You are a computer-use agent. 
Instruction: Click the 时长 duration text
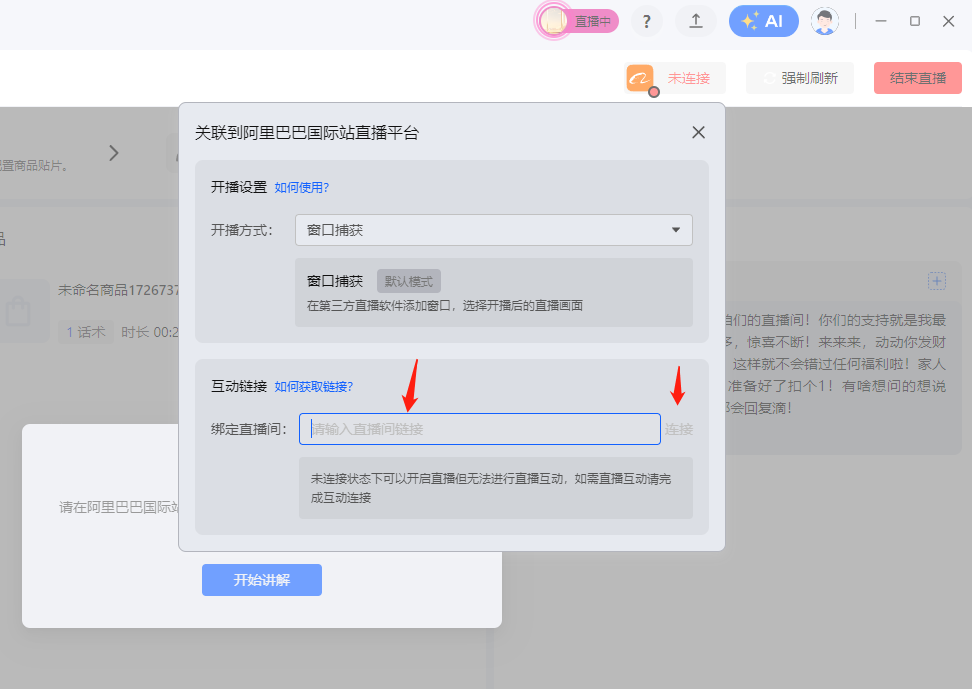point(149,332)
